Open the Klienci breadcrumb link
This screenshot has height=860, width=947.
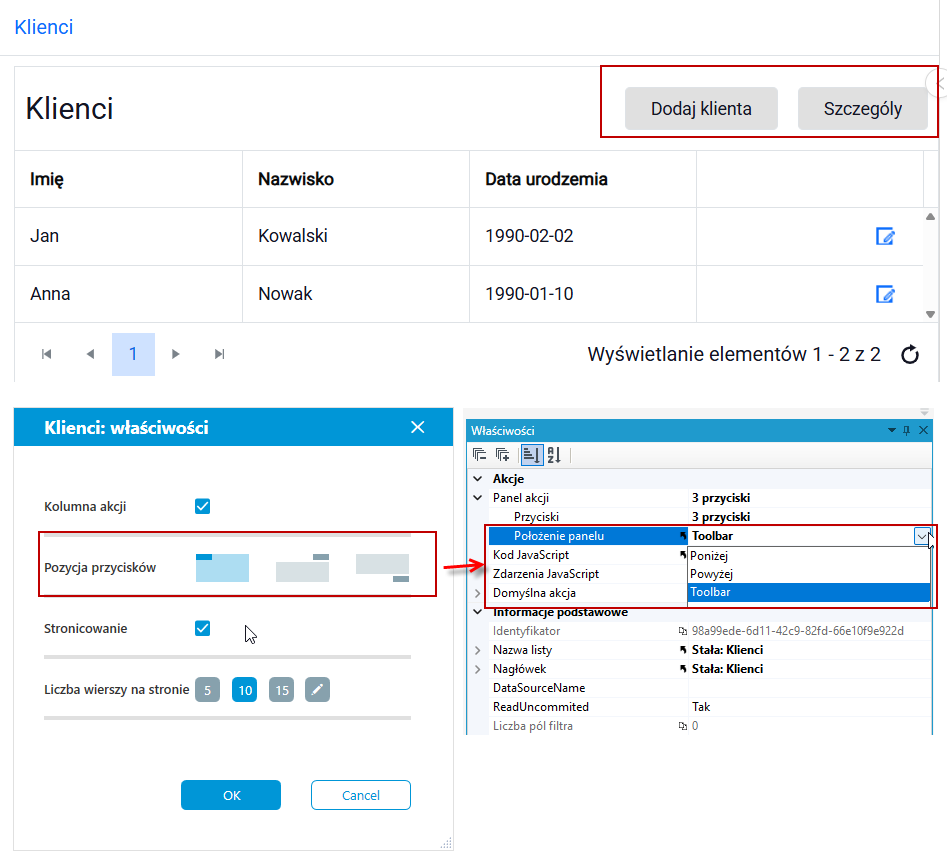pyautogui.click(x=43, y=27)
